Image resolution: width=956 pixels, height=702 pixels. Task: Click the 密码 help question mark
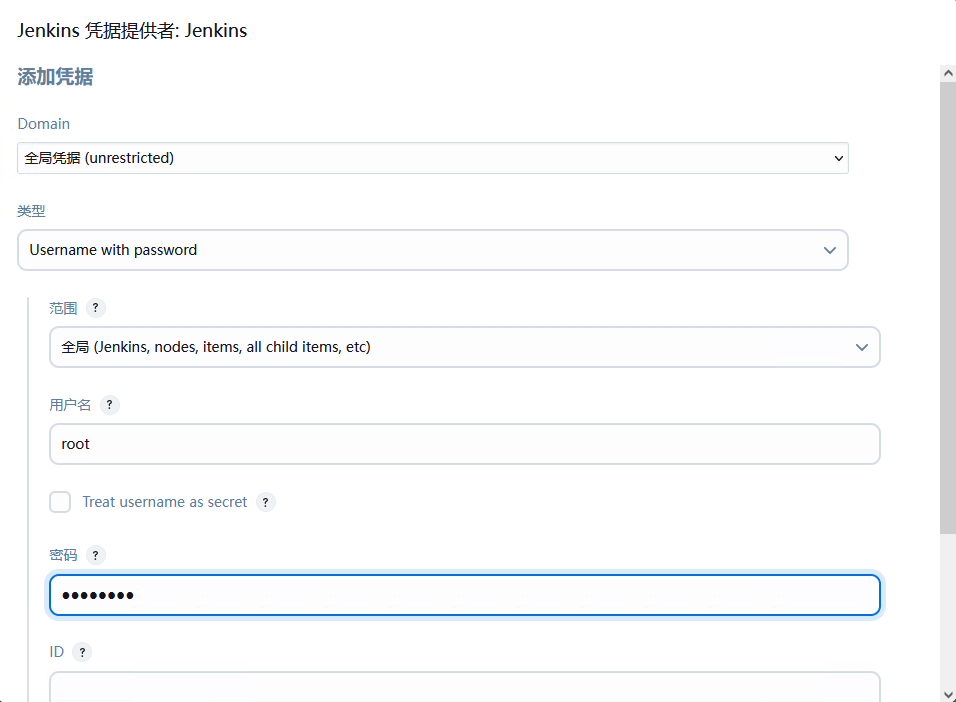(x=95, y=555)
